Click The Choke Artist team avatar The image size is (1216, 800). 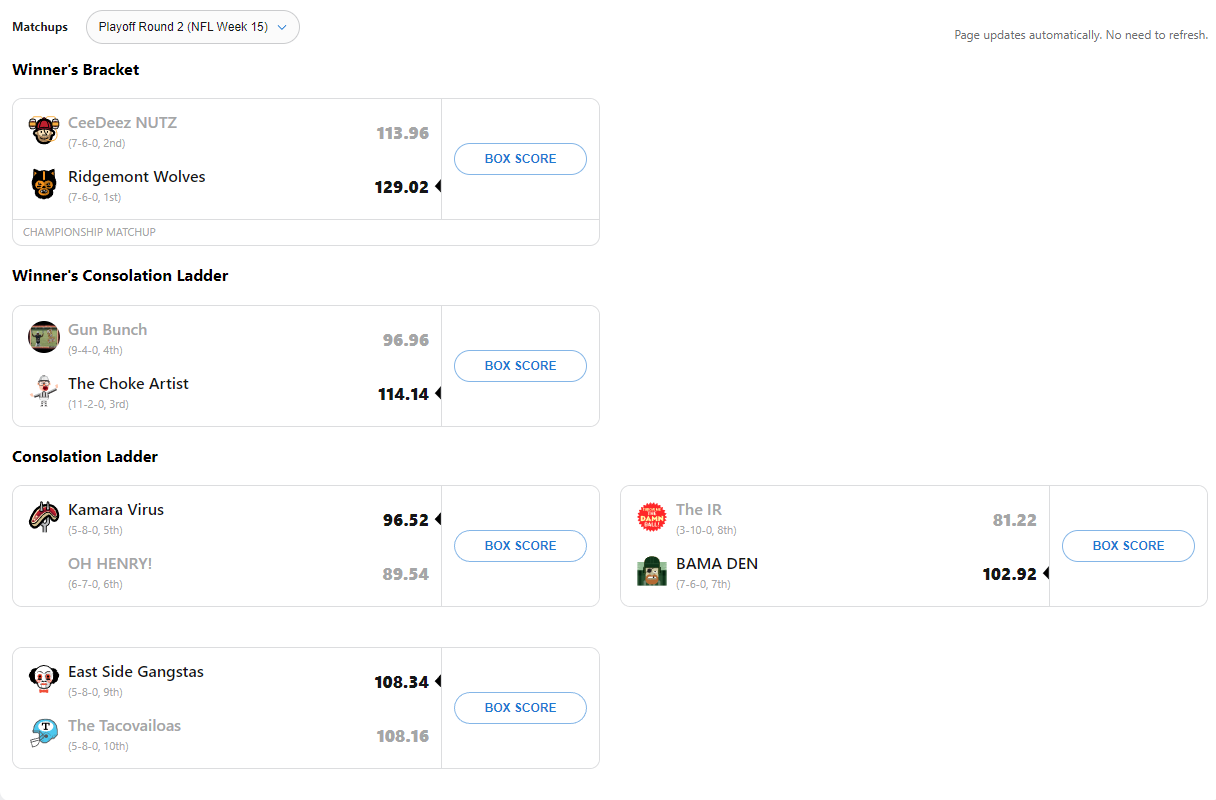click(x=44, y=392)
